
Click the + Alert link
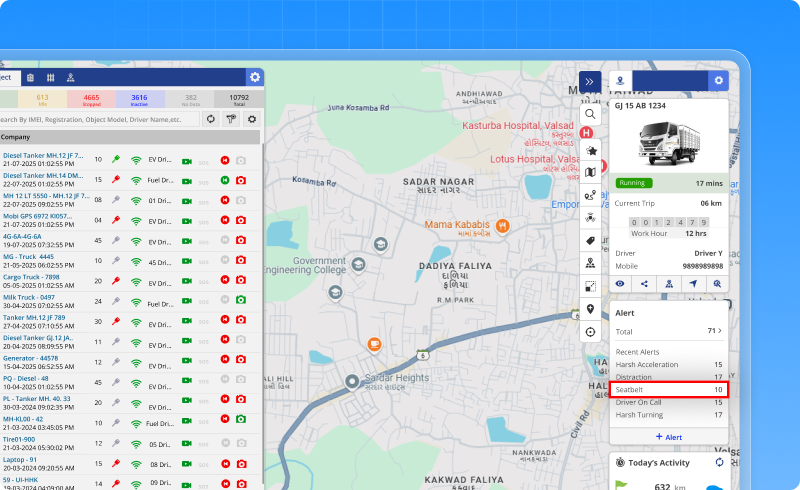point(668,437)
